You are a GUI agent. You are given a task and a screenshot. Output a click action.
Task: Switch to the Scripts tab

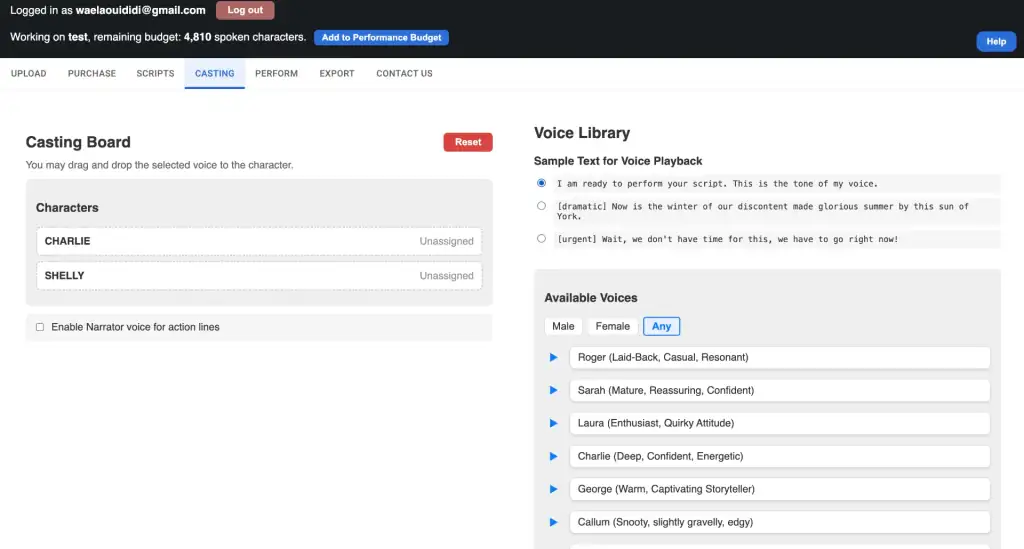pyautogui.click(x=155, y=74)
